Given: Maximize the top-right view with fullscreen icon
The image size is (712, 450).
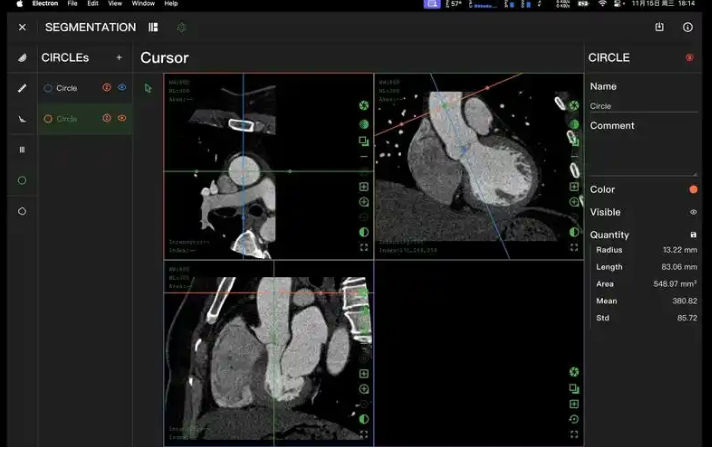Looking at the screenshot, I should [x=574, y=247].
